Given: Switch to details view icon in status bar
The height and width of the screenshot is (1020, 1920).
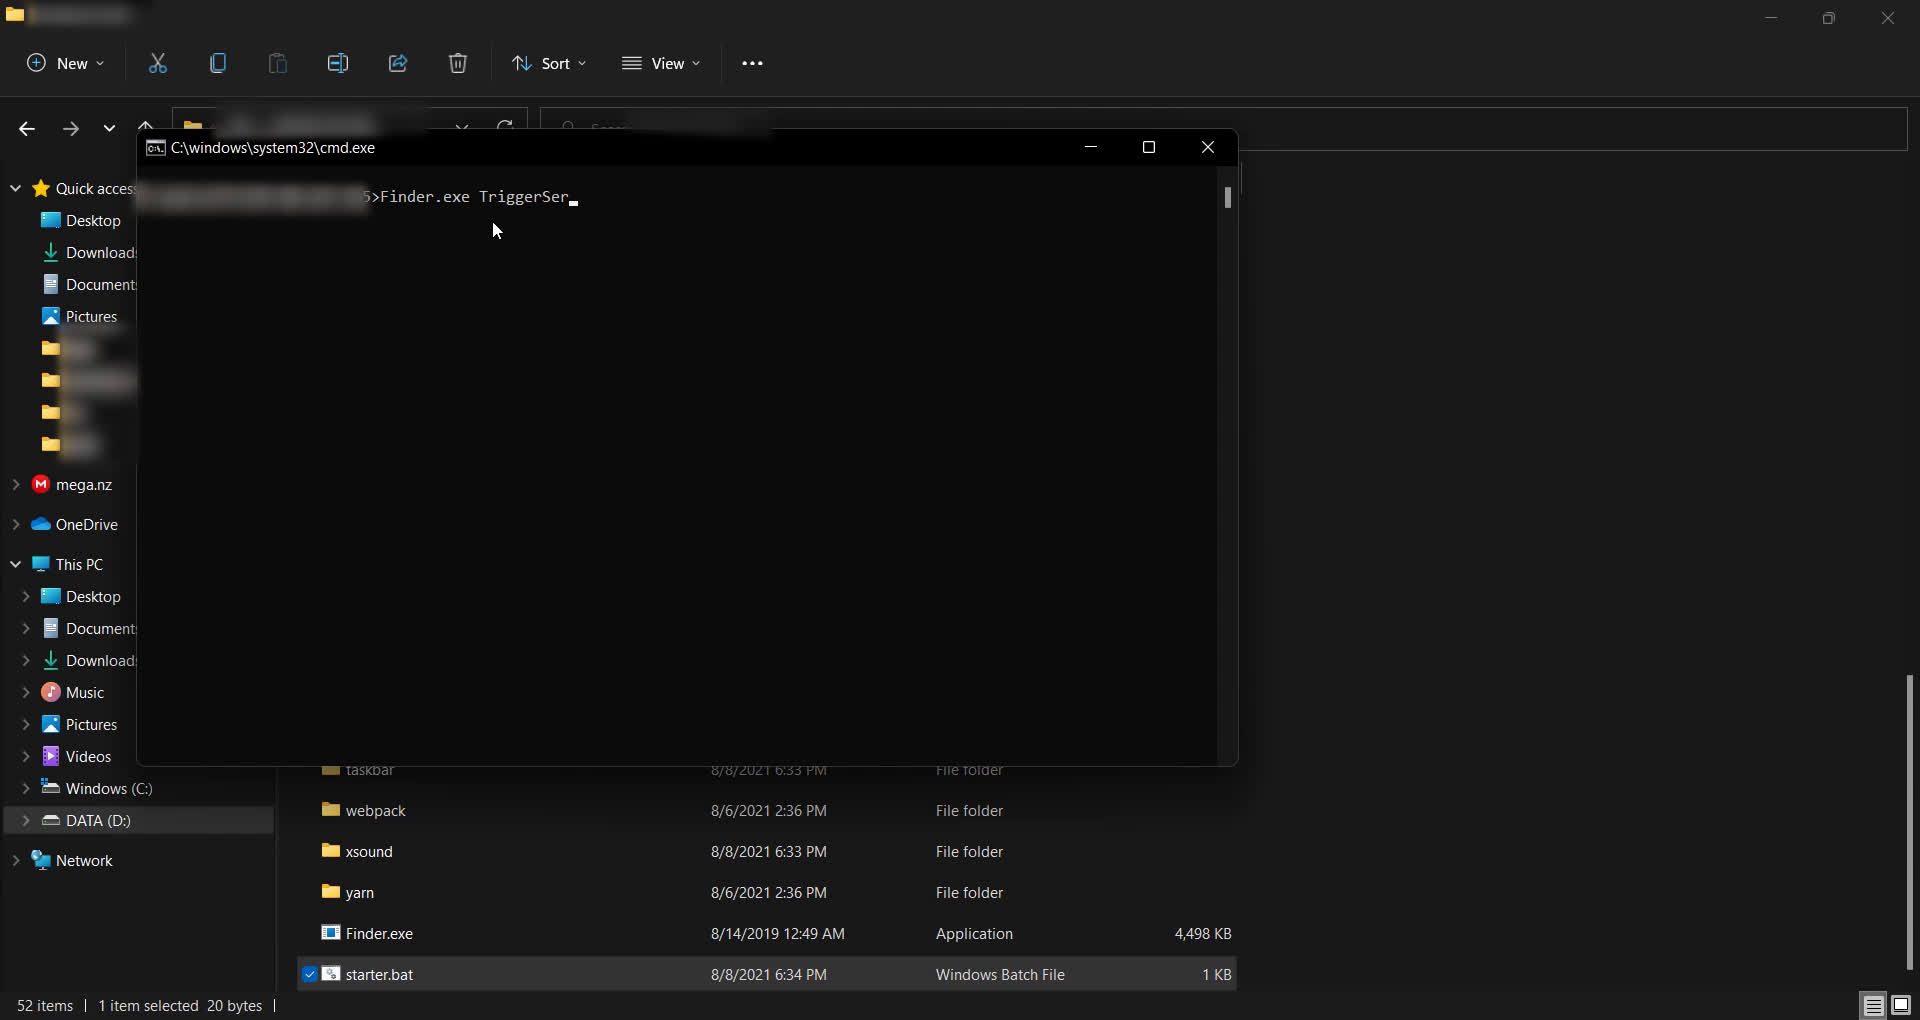Looking at the screenshot, I should tap(1873, 1005).
